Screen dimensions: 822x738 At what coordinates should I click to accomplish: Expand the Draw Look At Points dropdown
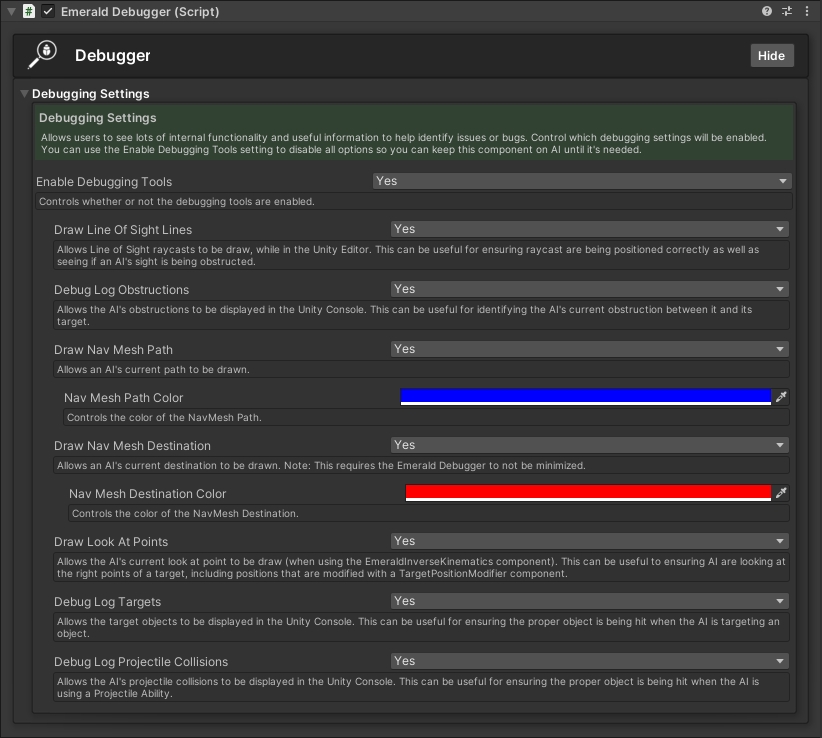pos(590,541)
